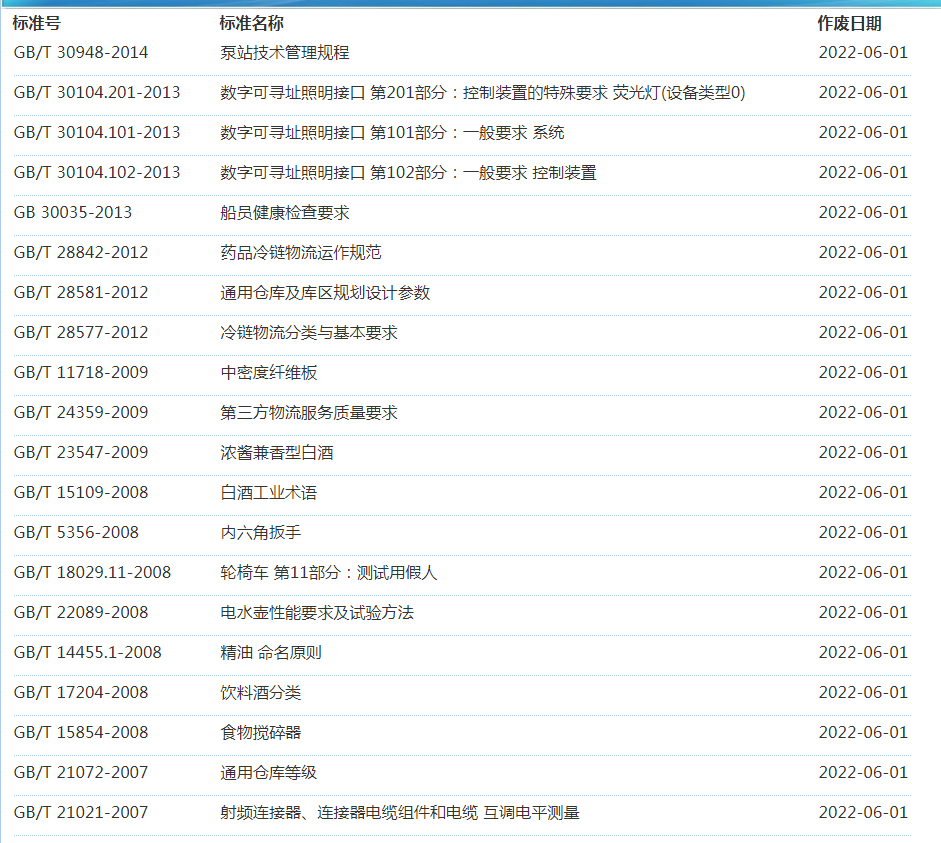Image resolution: width=941 pixels, height=843 pixels.
Task: Select 通用仓库及库区规划设计参数 row title
Action: point(325,293)
